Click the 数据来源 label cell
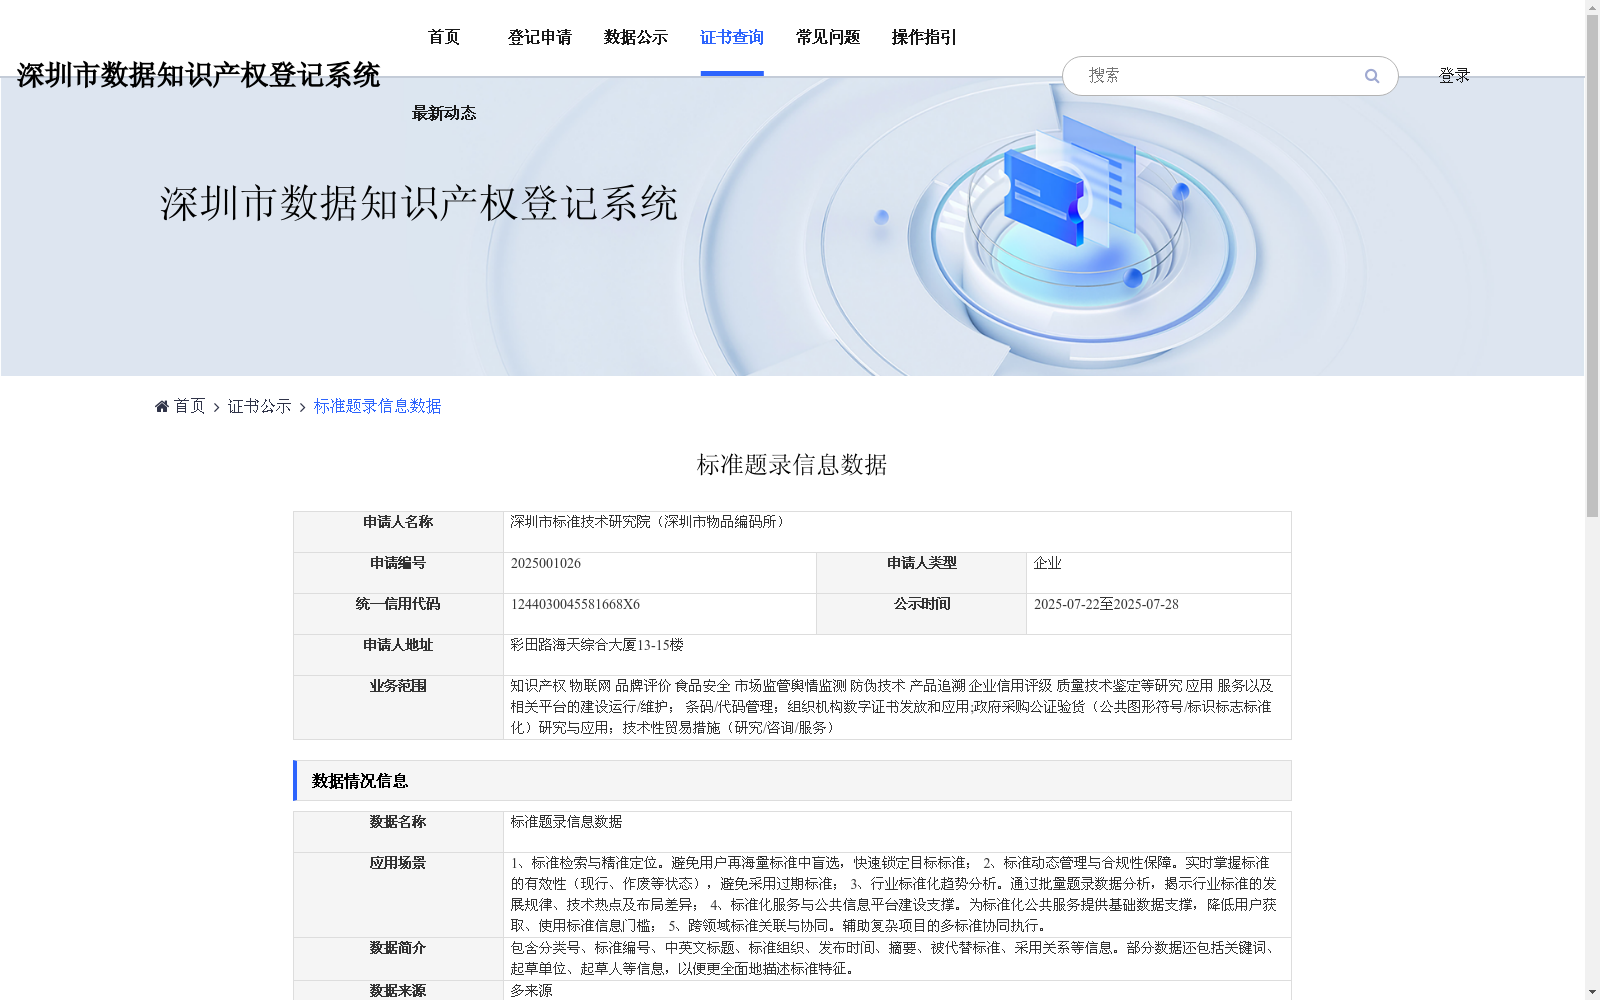The image size is (1600, 1000). point(398,991)
